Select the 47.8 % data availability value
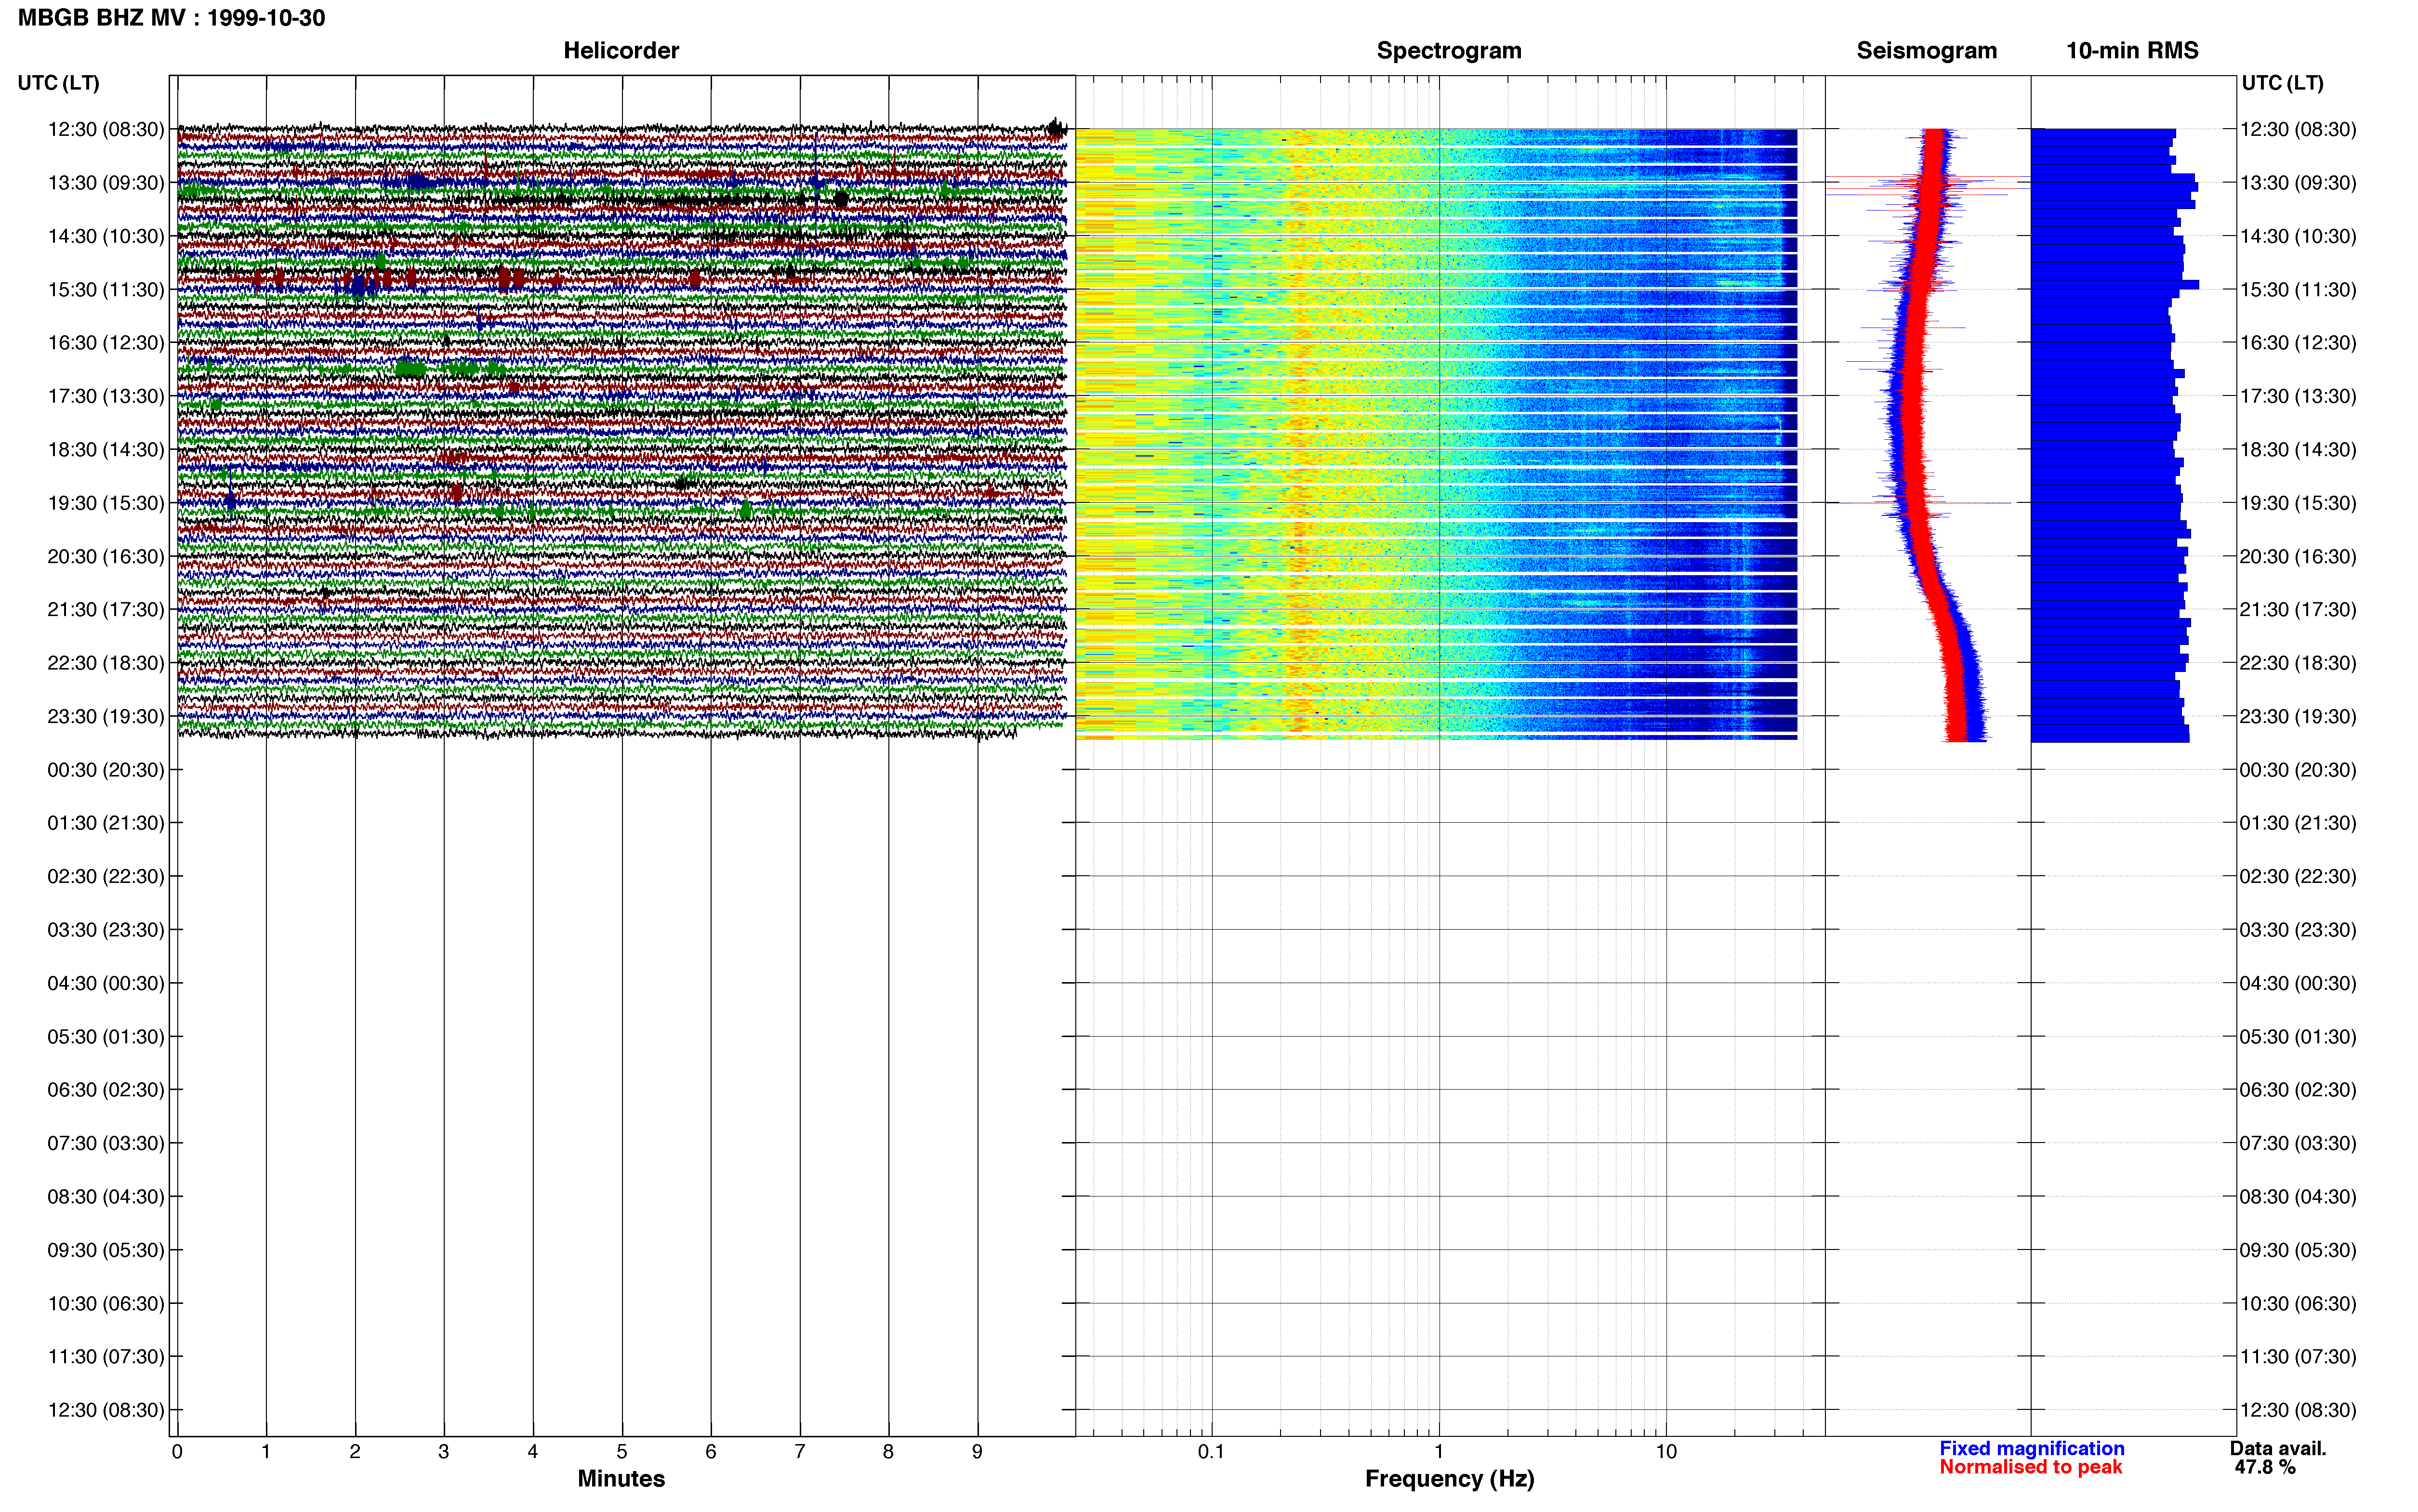 pos(2265,1467)
